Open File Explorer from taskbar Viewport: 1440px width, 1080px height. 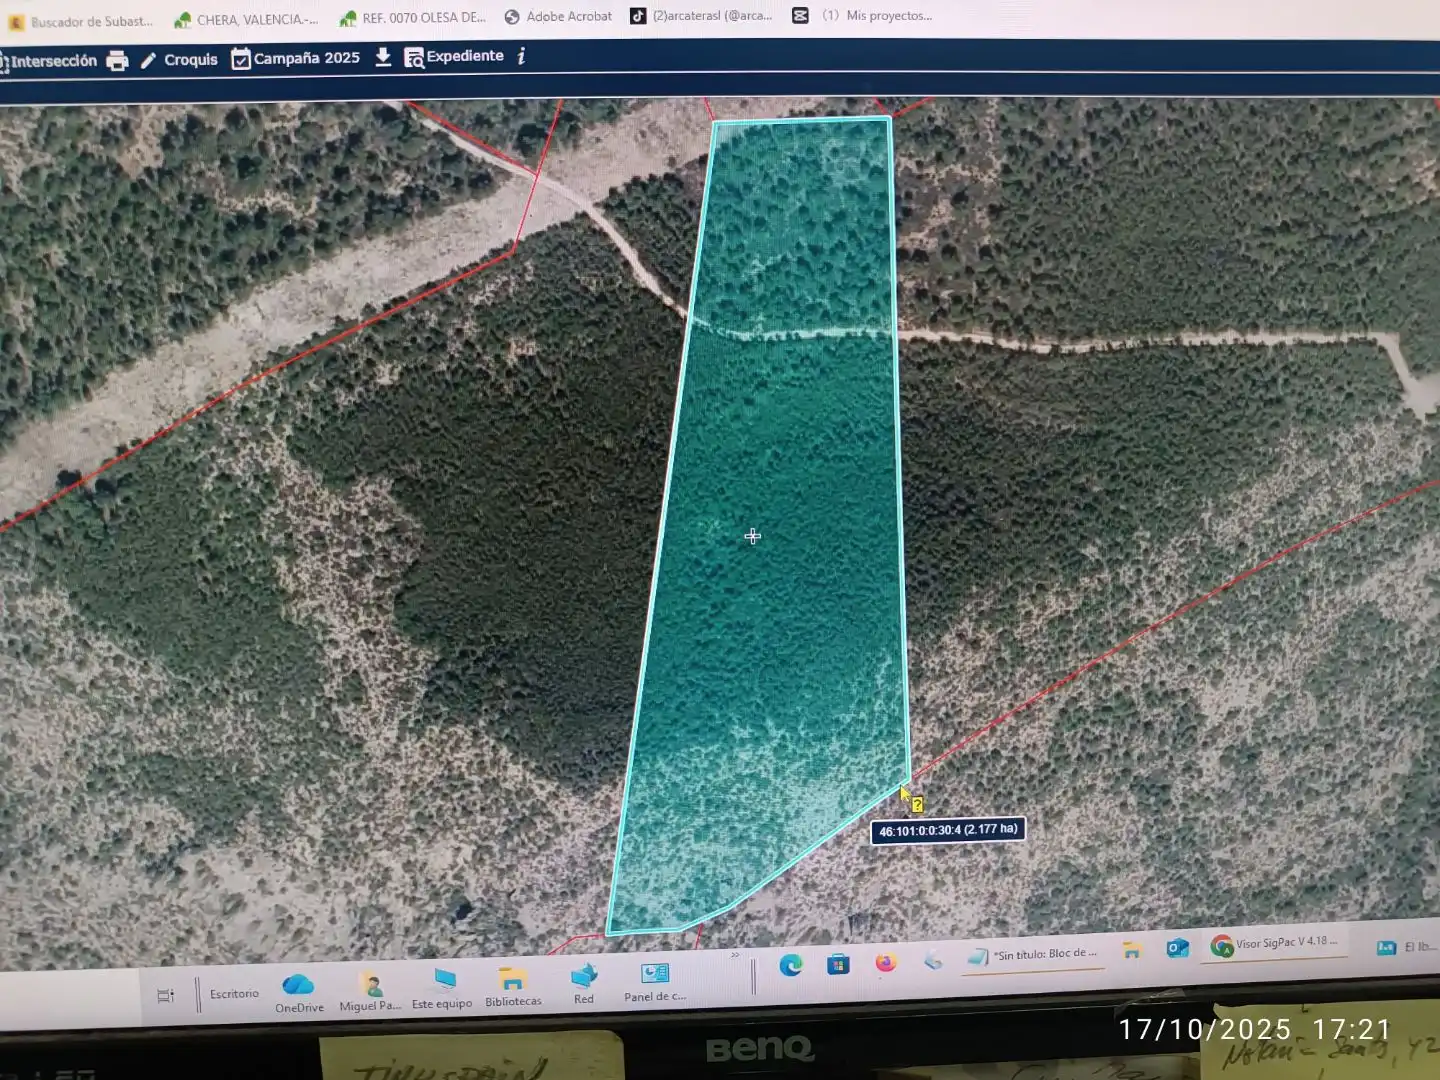[x=1131, y=950]
